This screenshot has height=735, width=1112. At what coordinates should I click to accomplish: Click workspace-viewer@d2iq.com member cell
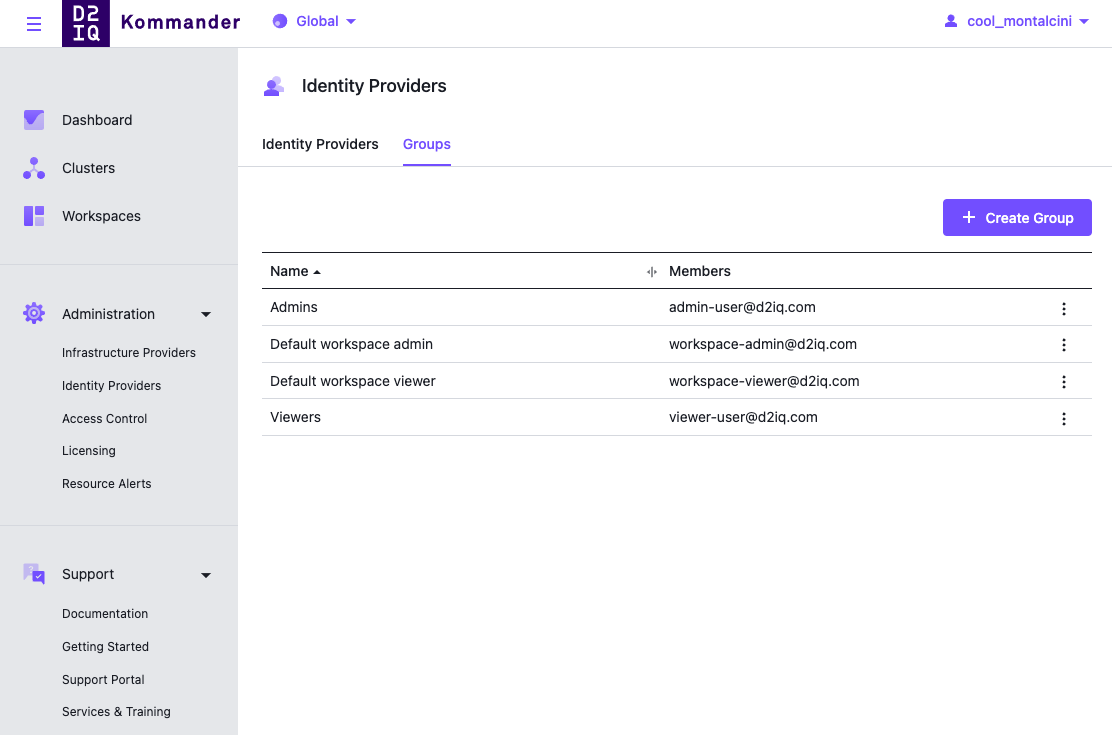coord(764,381)
